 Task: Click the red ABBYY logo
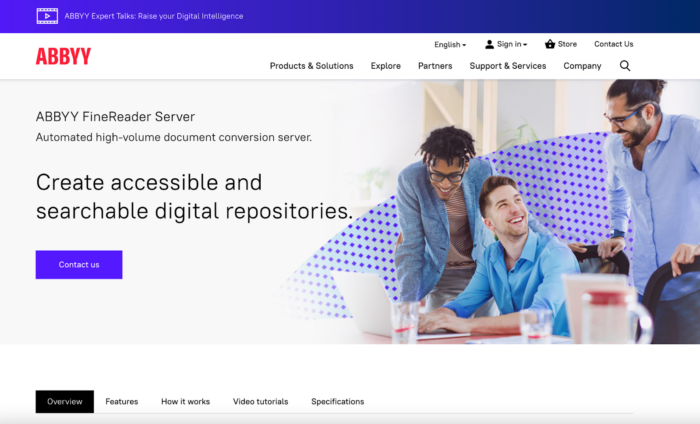(63, 56)
